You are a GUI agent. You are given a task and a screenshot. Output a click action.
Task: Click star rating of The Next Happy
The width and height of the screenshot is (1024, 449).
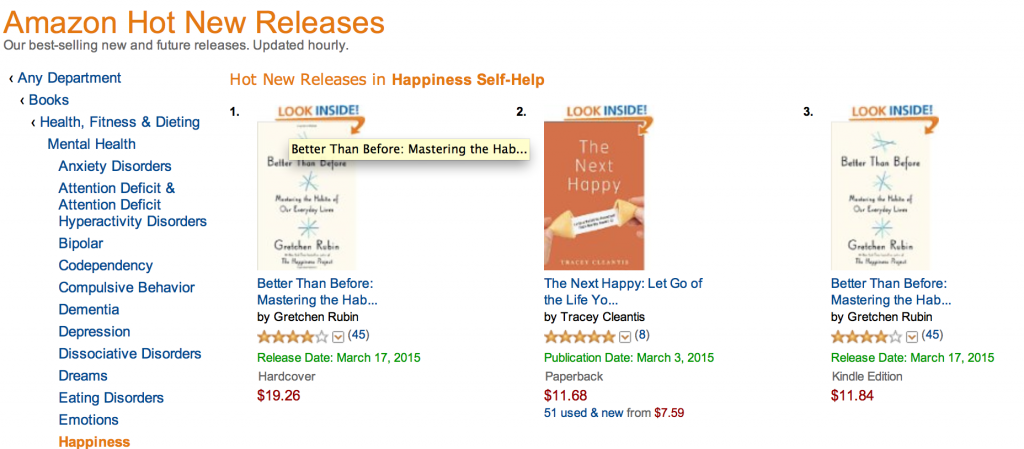coord(580,336)
